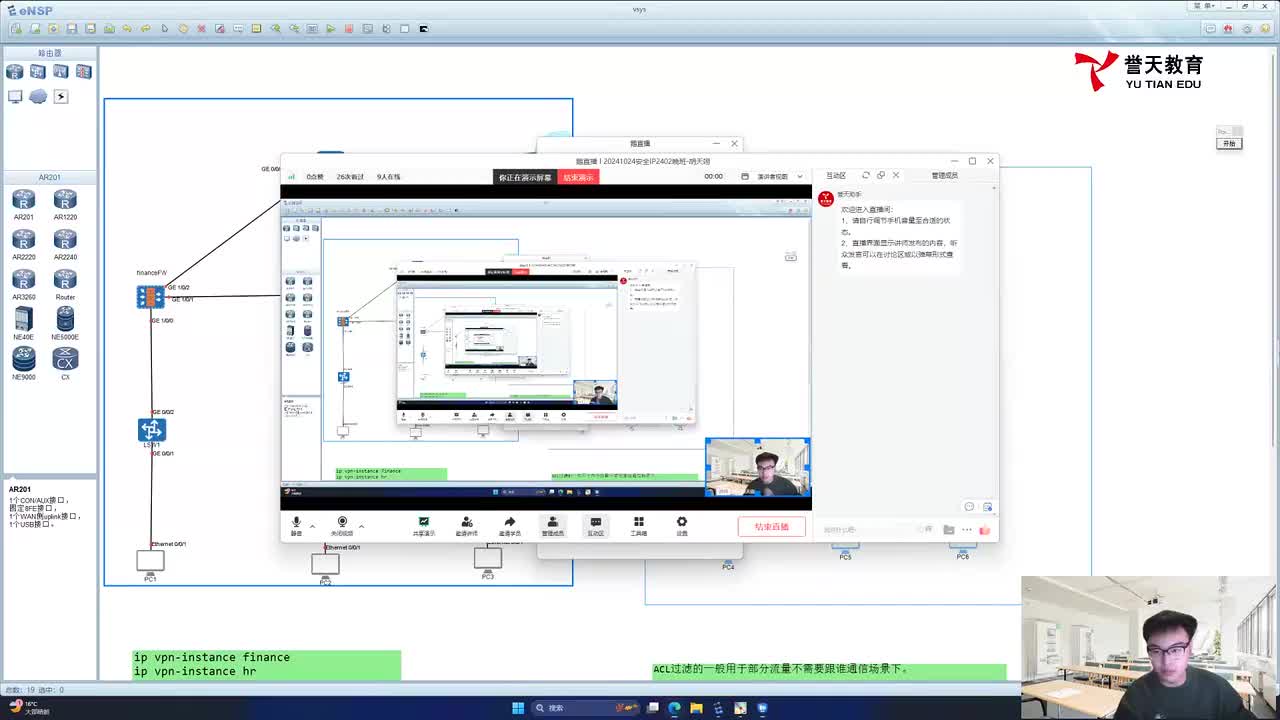
Task: Select the router category icon in eNSP
Action: [x=14, y=72]
